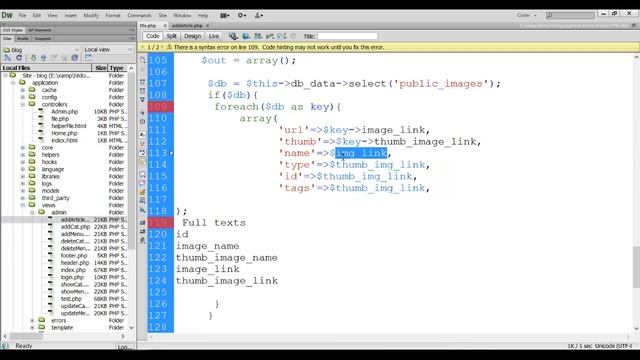
Task: Expand the errors folder
Action: click(32, 320)
